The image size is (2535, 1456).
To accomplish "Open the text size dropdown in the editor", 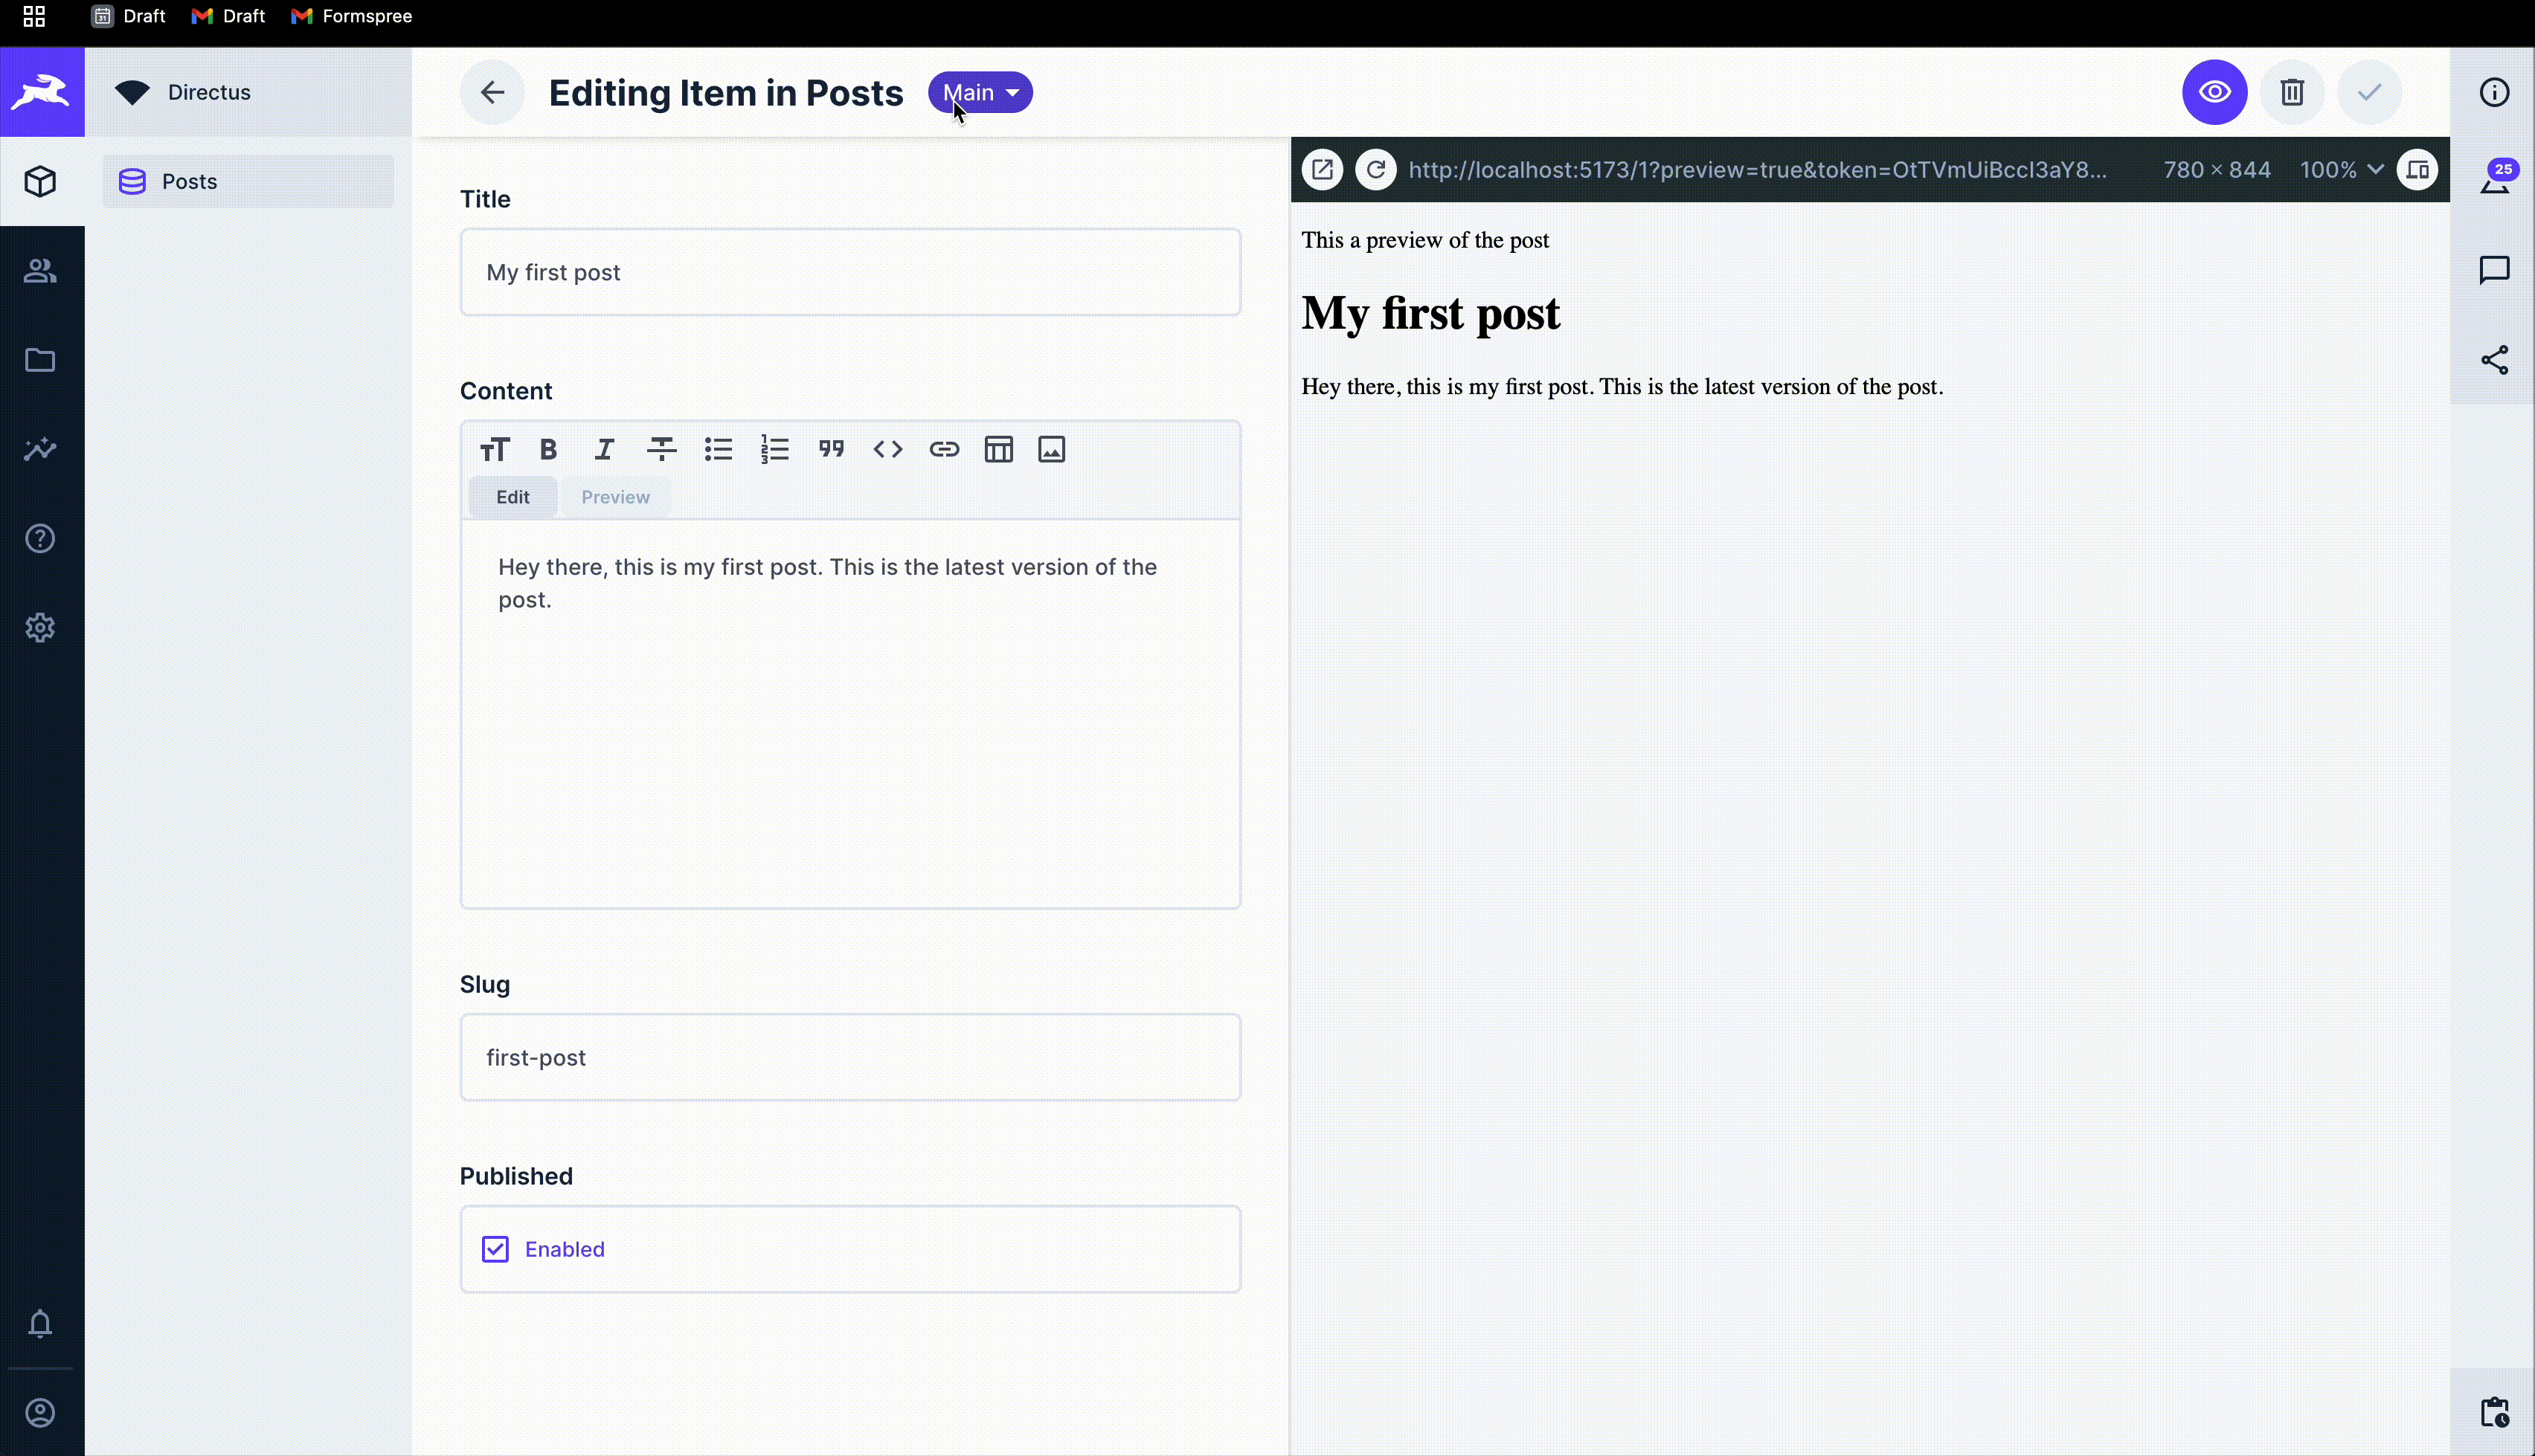I will click(494, 449).
